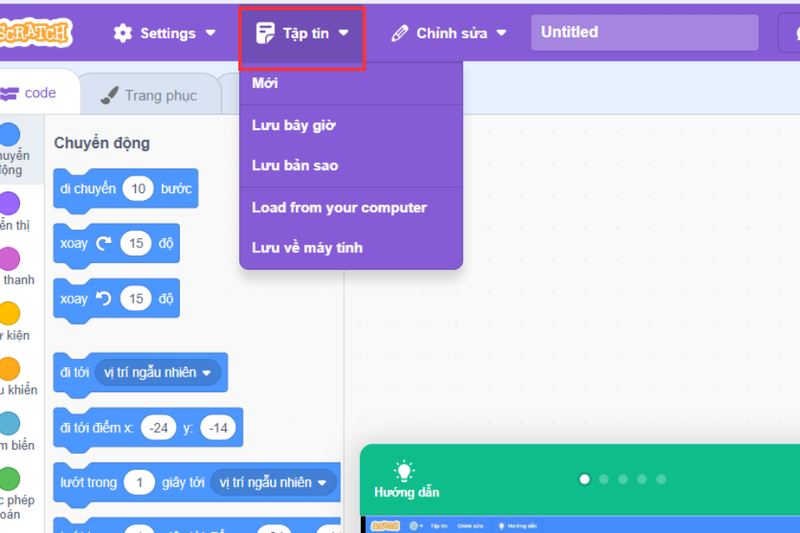The height and width of the screenshot is (533, 800).
Task: Click the đi tới điểm x y block
Action: point(148,428)
